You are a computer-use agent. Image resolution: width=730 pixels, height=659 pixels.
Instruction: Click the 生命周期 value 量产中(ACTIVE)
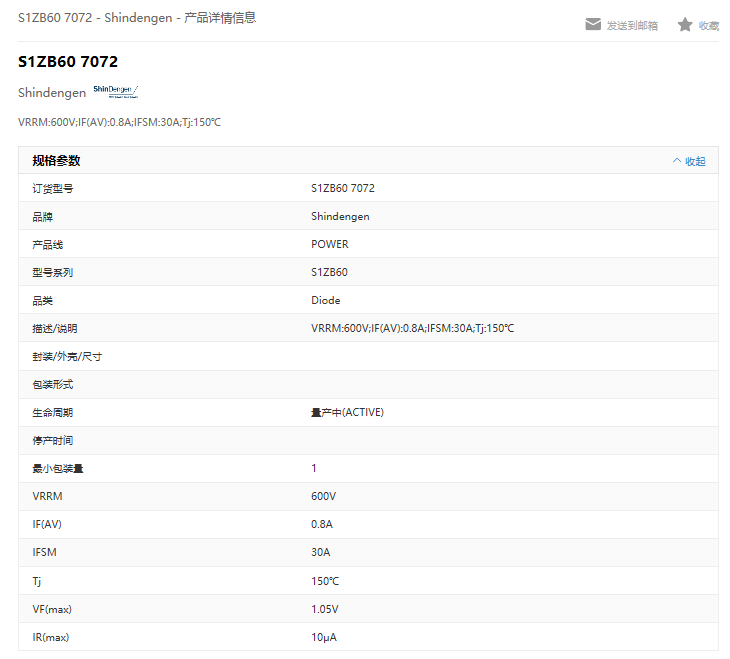point(347,412)
